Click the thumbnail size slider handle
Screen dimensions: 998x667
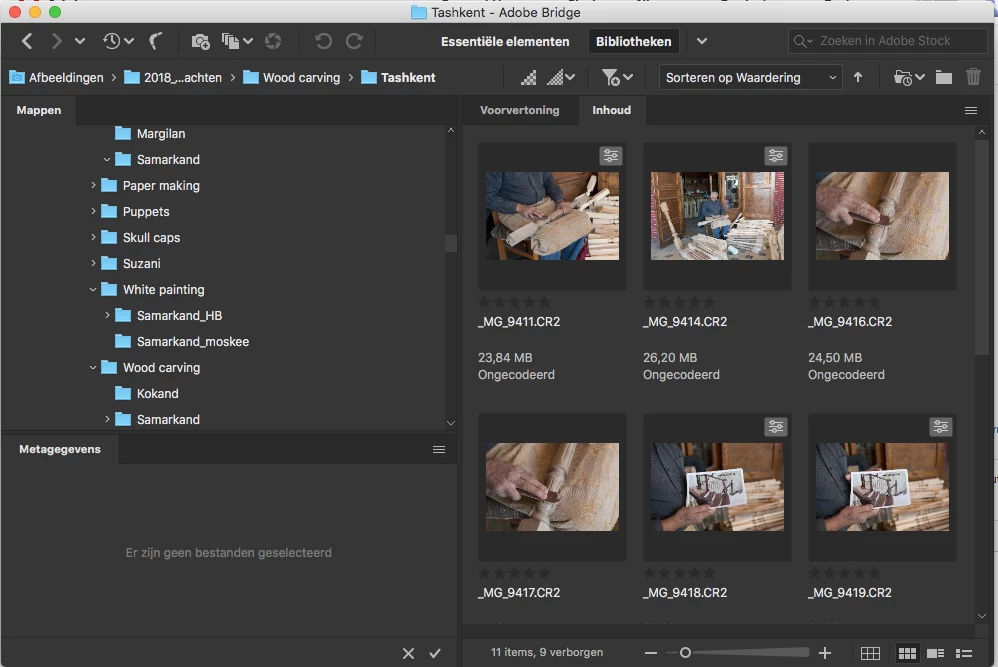click(x=685, y=652)
